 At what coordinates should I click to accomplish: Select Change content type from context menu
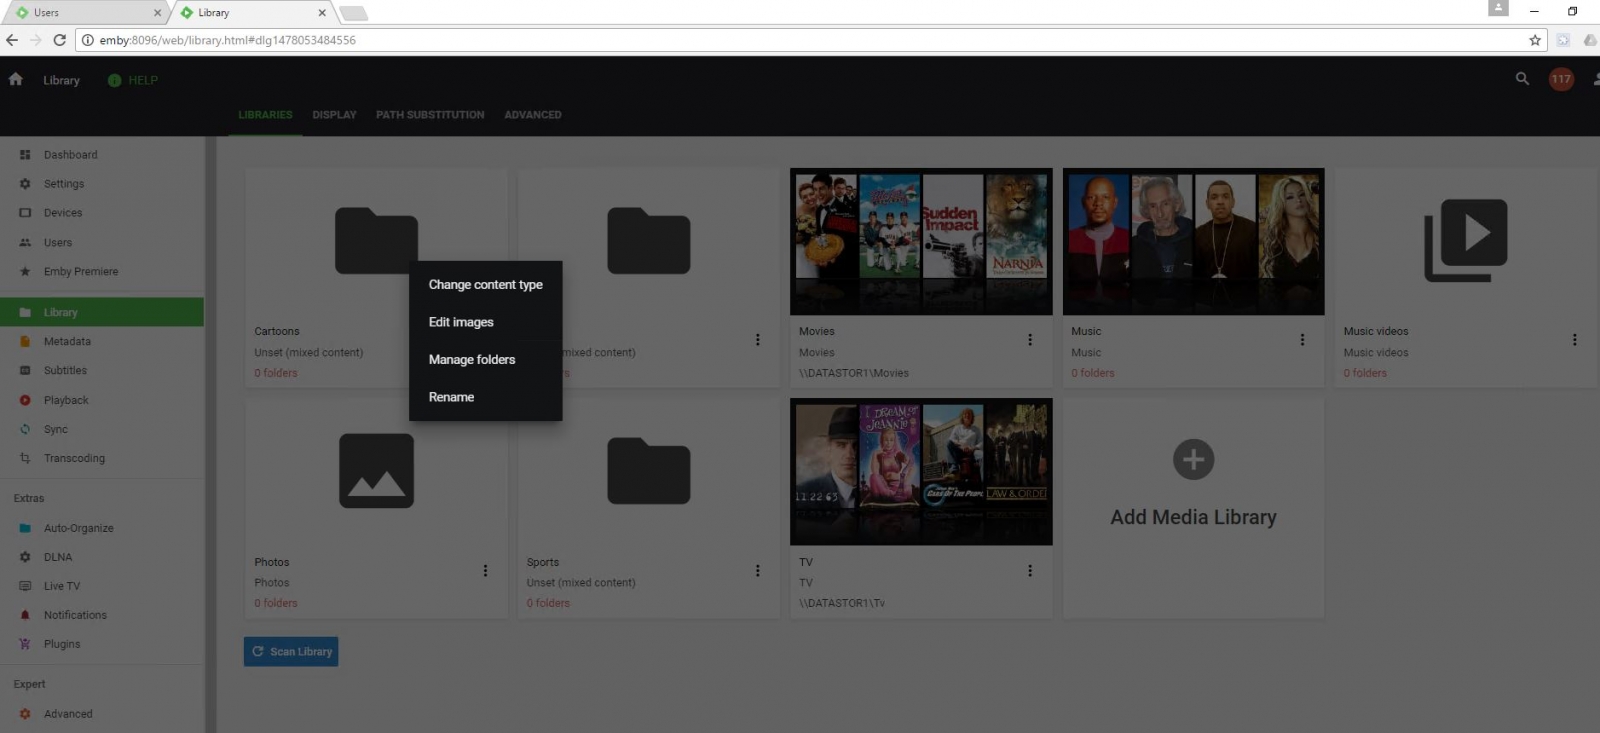(485, 285)
